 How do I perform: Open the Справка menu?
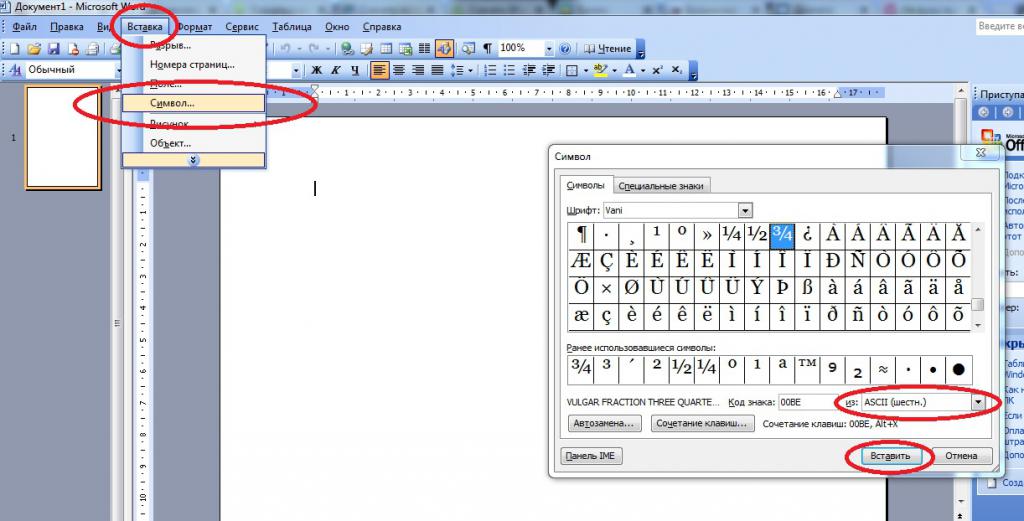(381, 27)
